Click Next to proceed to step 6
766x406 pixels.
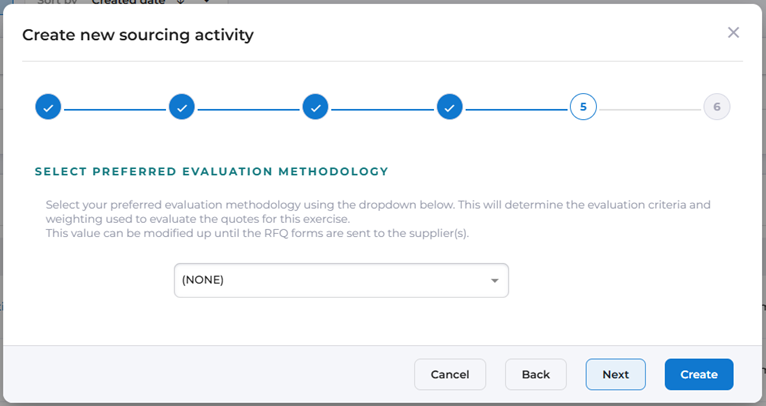[616, 374]
